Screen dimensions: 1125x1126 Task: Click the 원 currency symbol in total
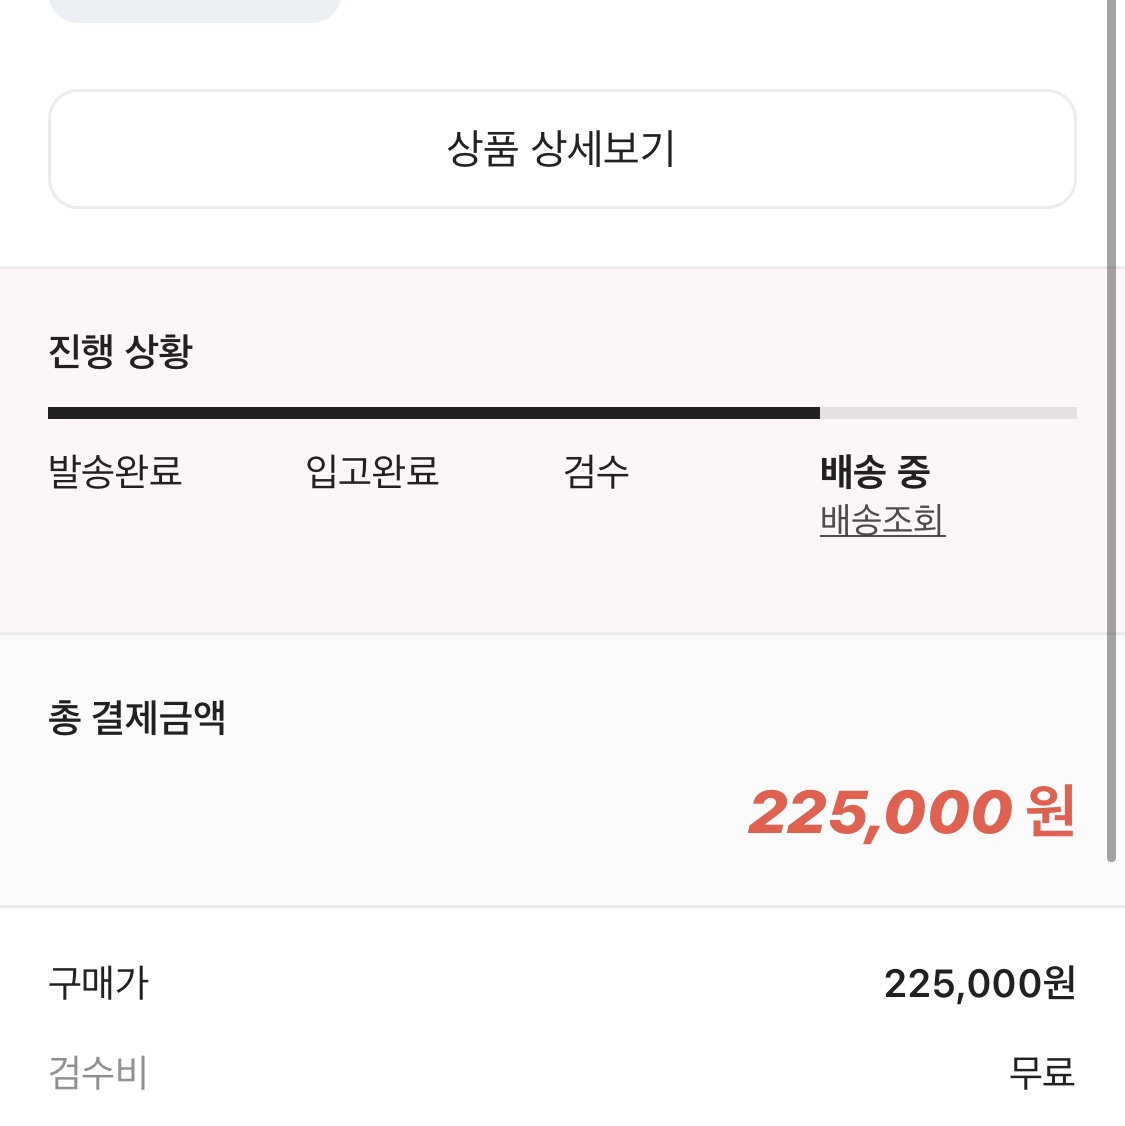tap(1051, 811)
